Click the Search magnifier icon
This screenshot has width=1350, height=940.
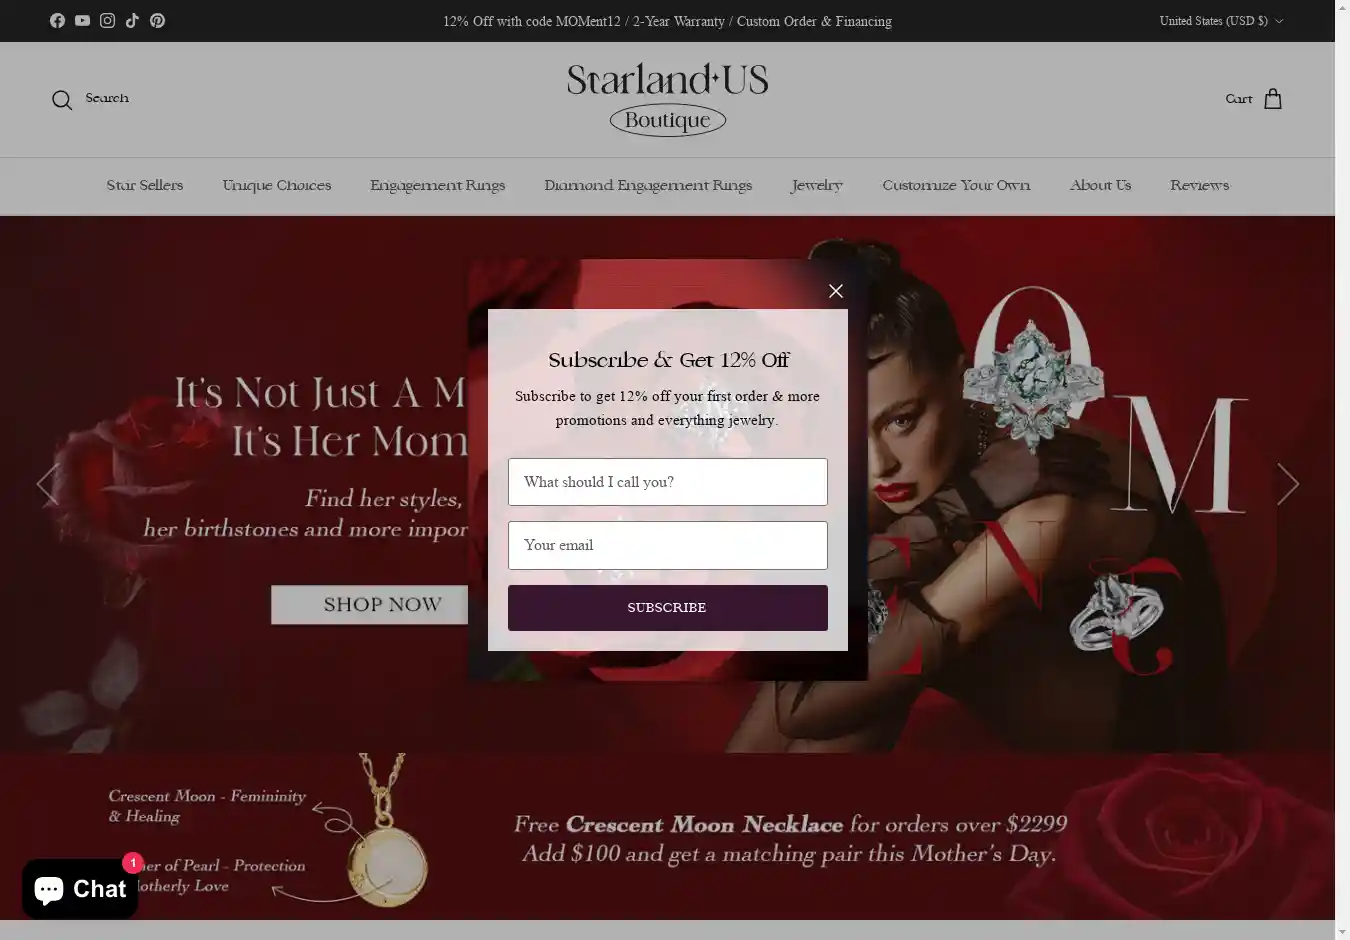coord(62,100)
